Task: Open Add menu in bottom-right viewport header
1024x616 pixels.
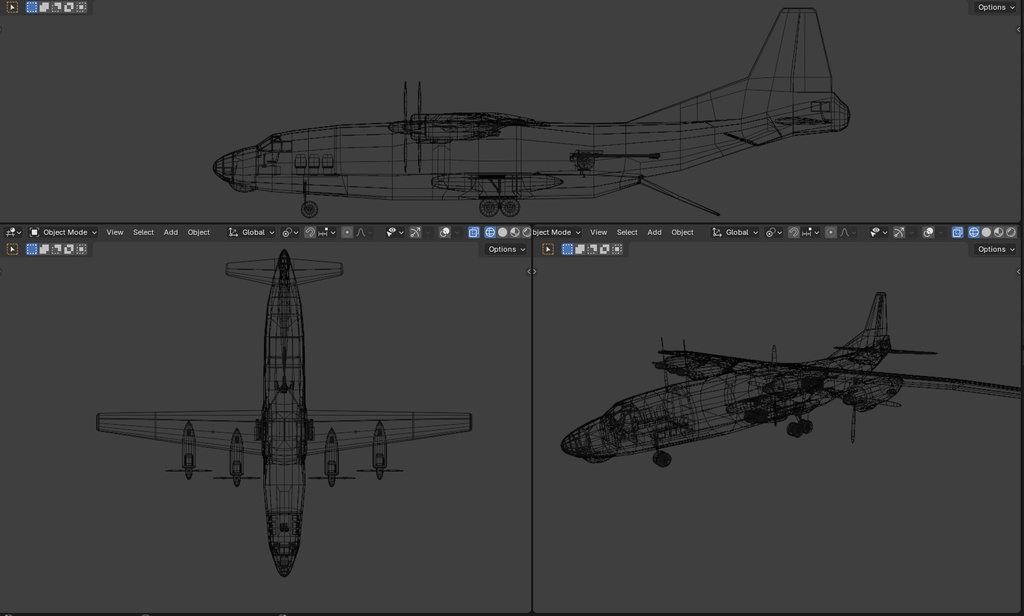Action: (x=654, y=232)
